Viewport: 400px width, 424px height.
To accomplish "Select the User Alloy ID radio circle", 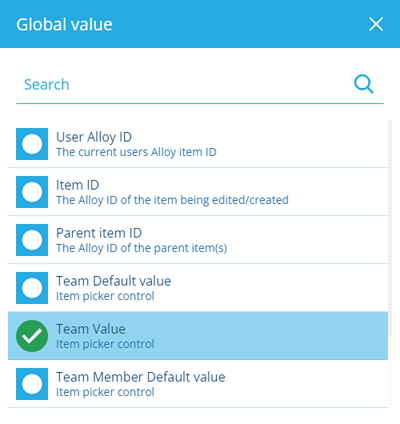I will coord(32,144).
